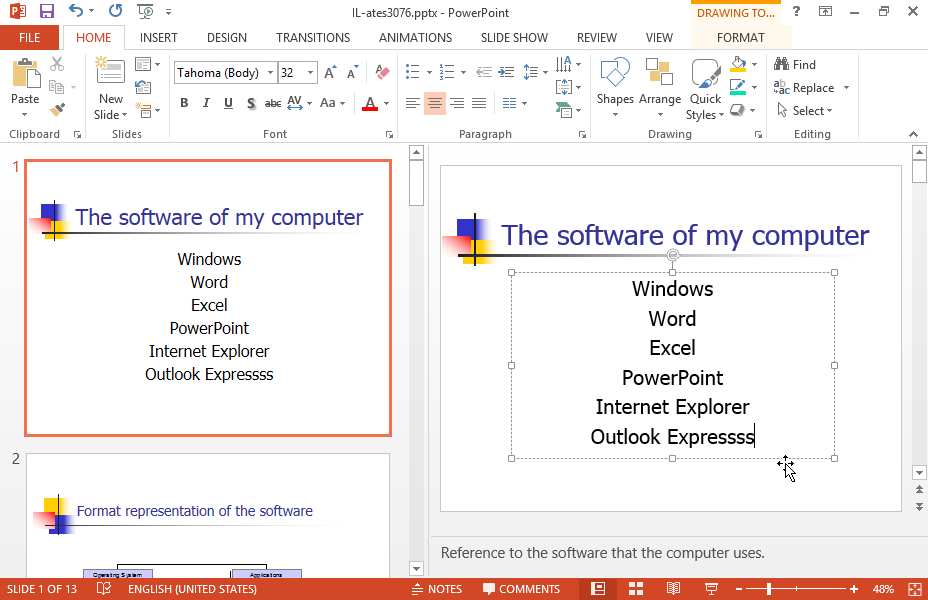Zoom in with plus button
This screenshot has height=600, width=928.
pos(853,589)
